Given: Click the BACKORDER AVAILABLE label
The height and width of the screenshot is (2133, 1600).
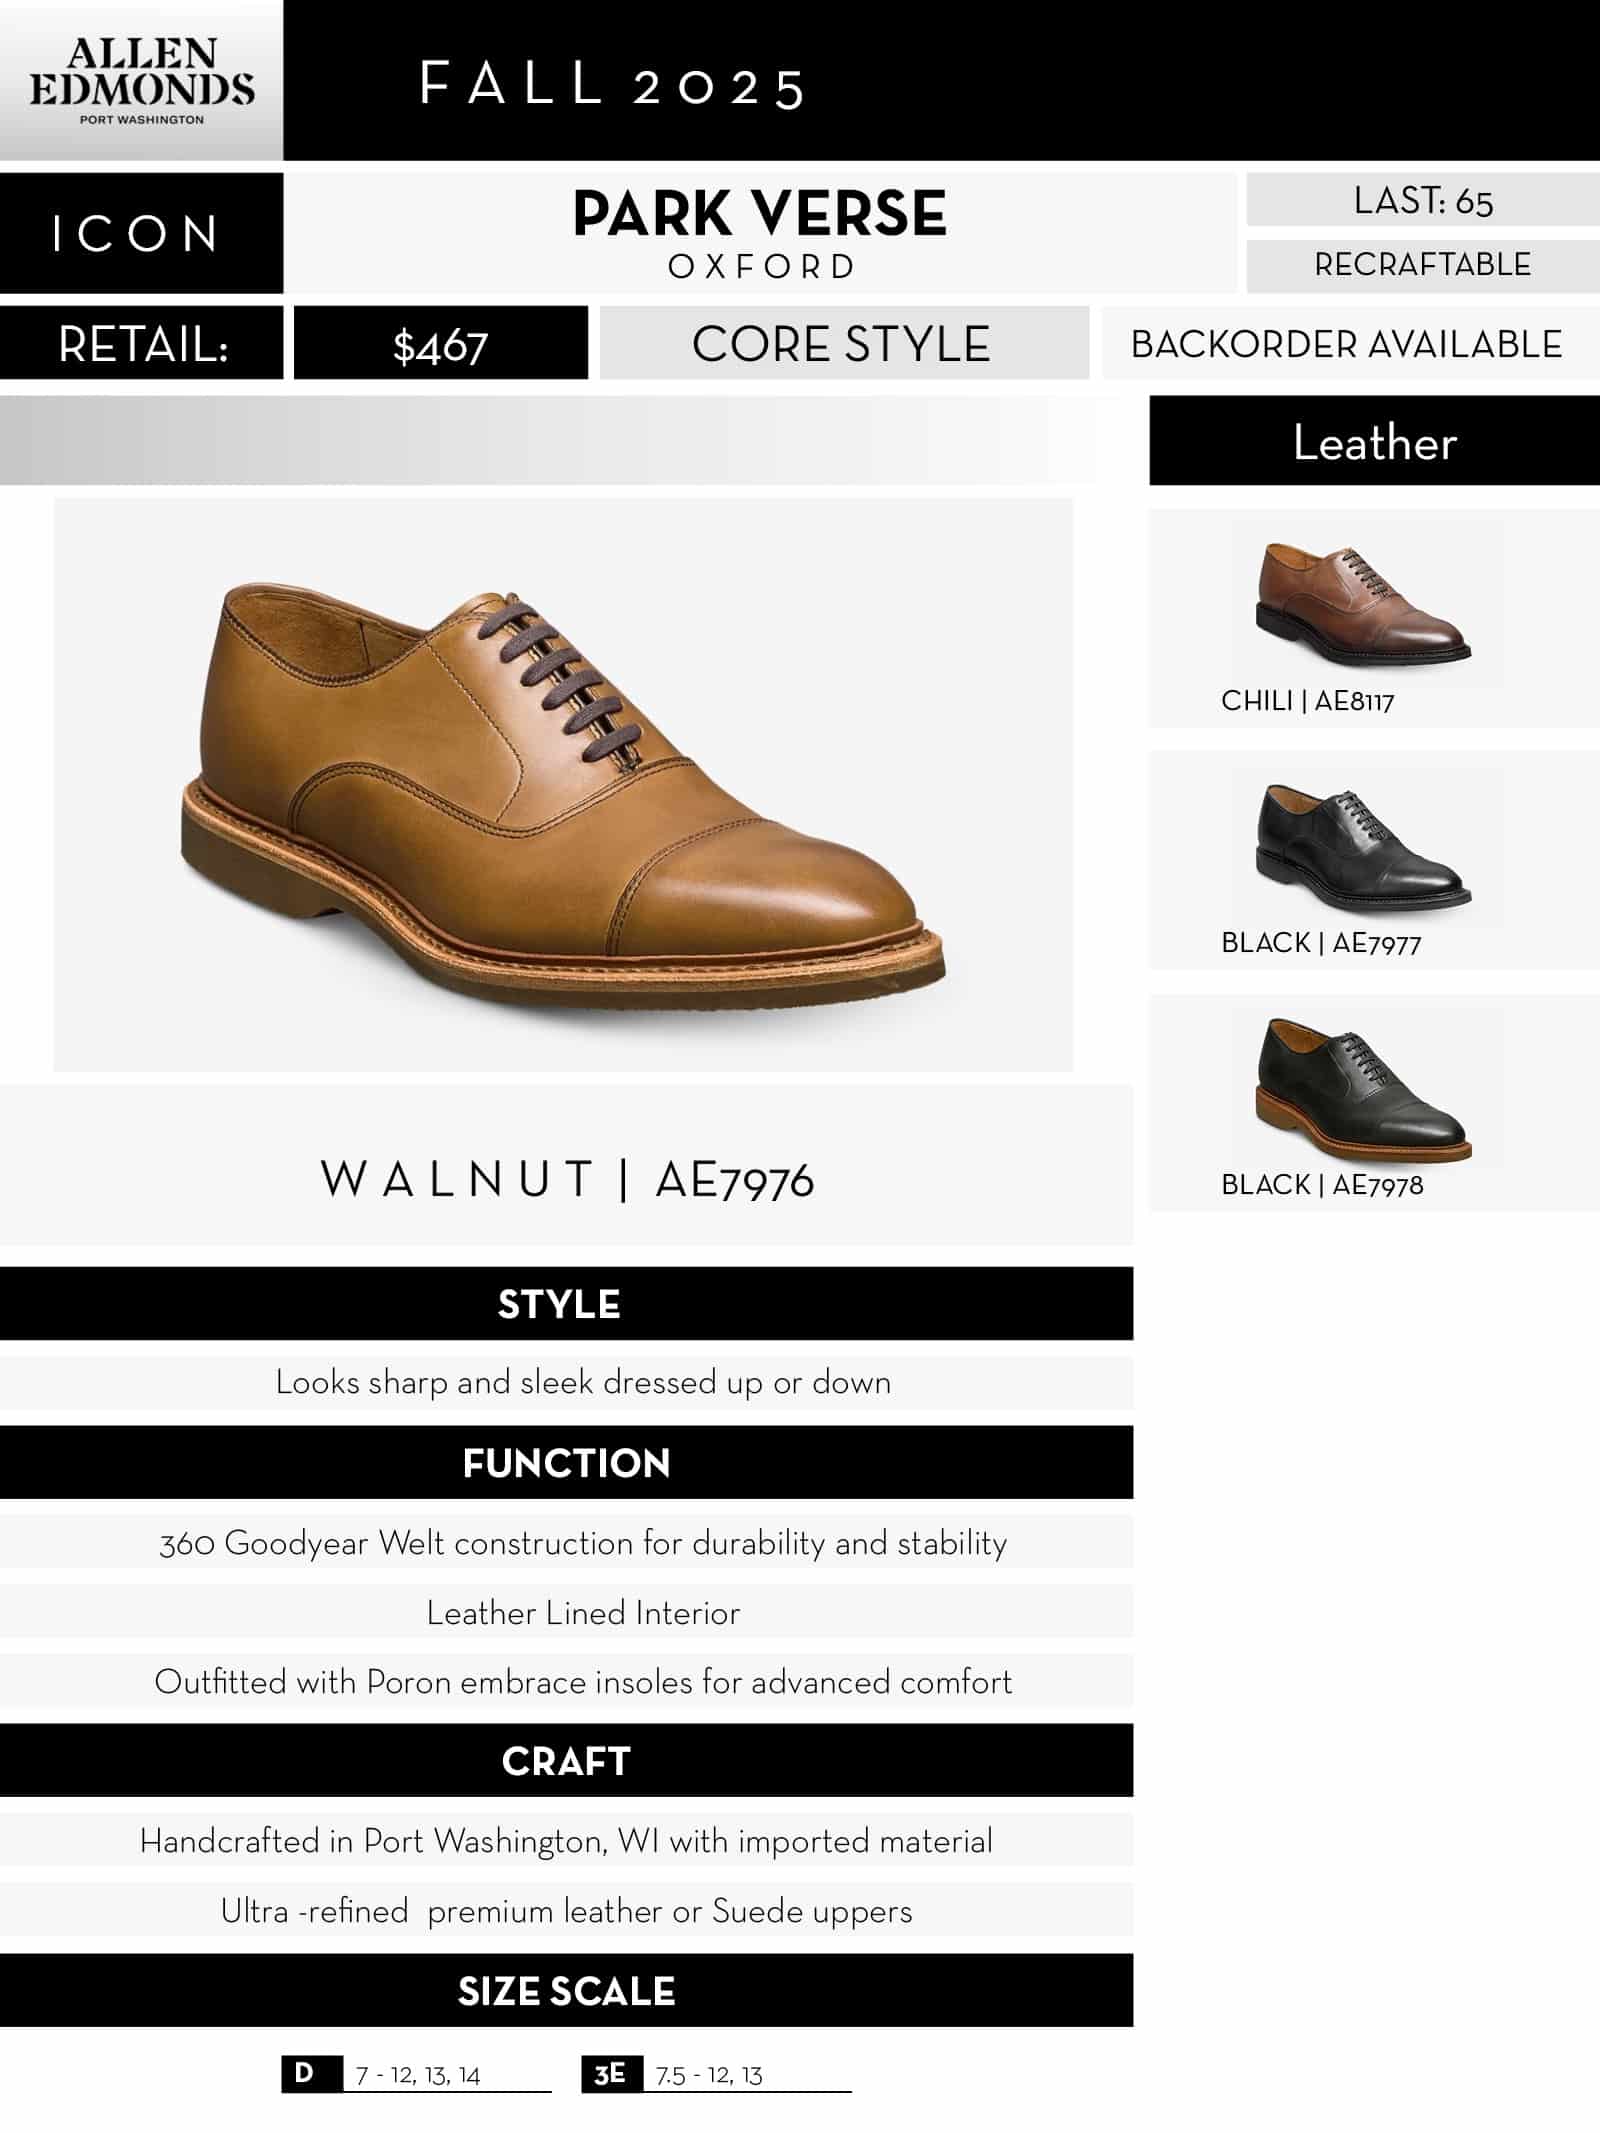Looking at the screenshot, I should (1346, 344).
